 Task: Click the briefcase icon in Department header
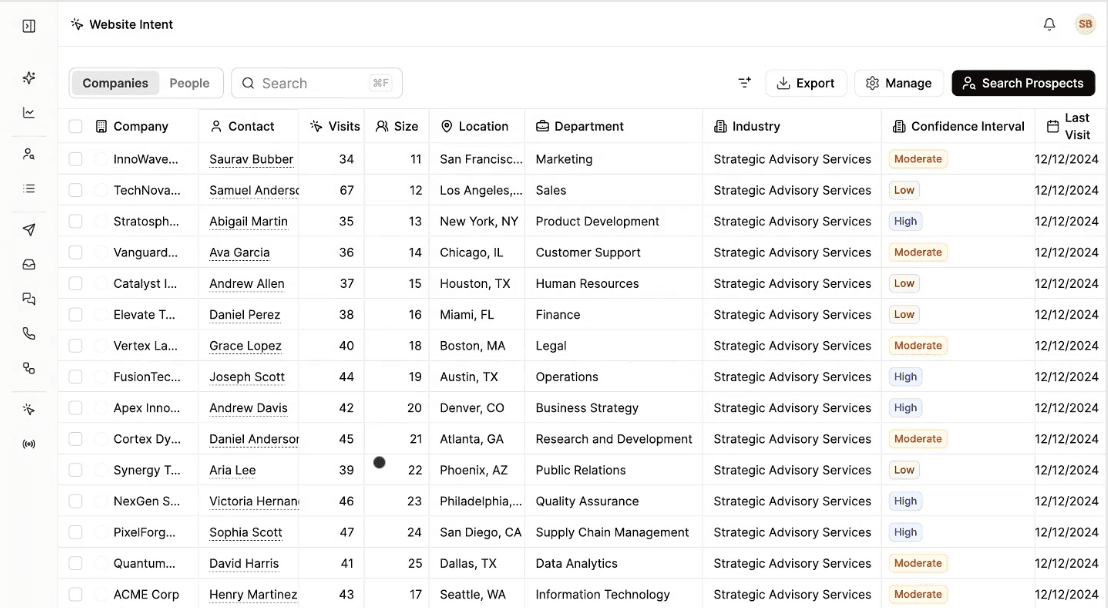(542, 127)
